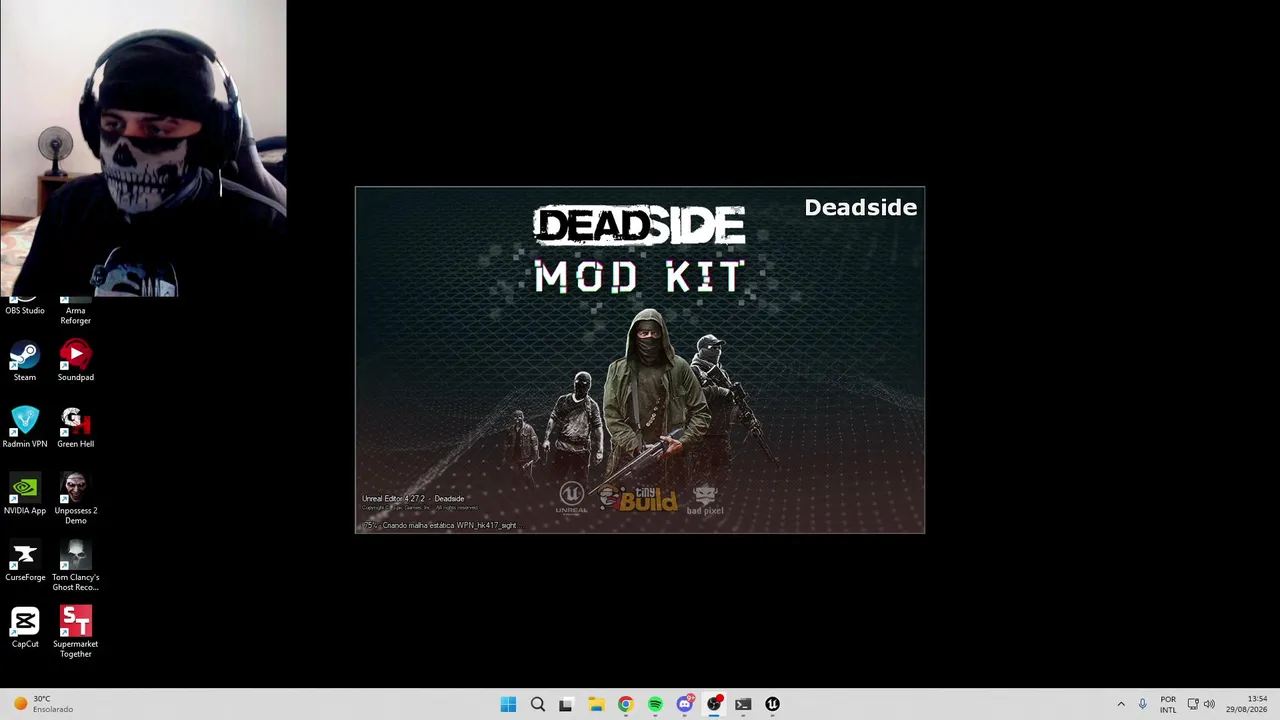Open network settings from the tray icon
The height and width of the screenshot is (720, 1280).
(x=1193, y=704)
